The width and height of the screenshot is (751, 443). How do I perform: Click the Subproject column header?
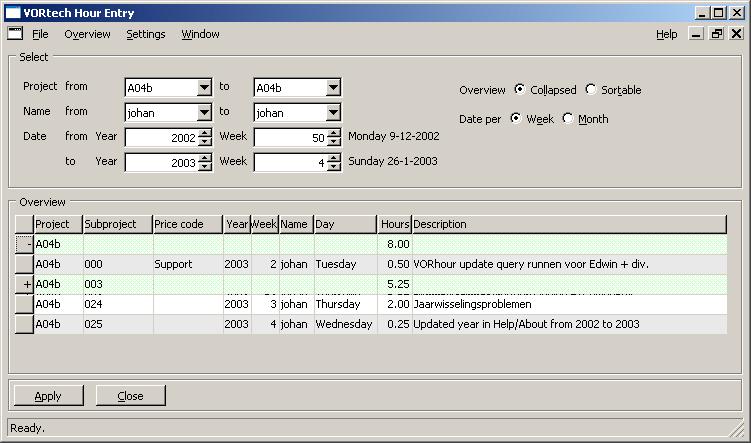[x=118, y=224]
